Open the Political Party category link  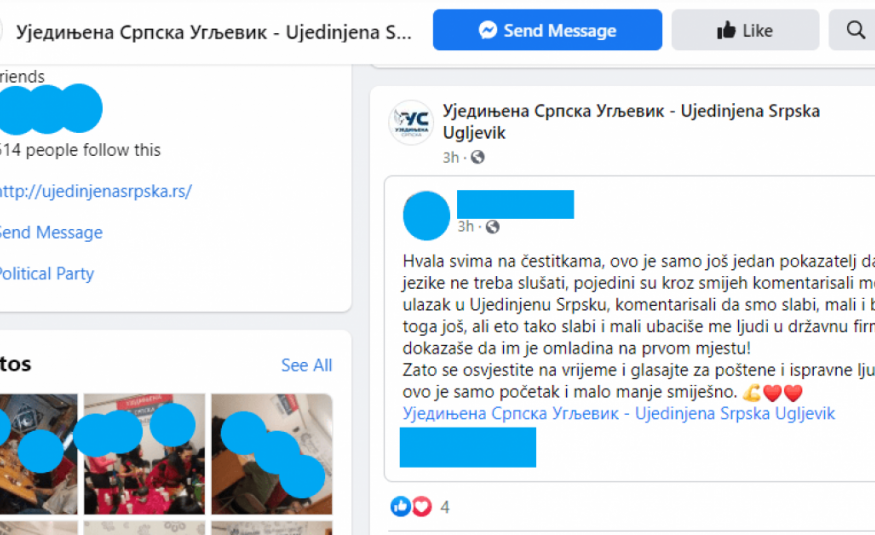[x=46, y=273]
